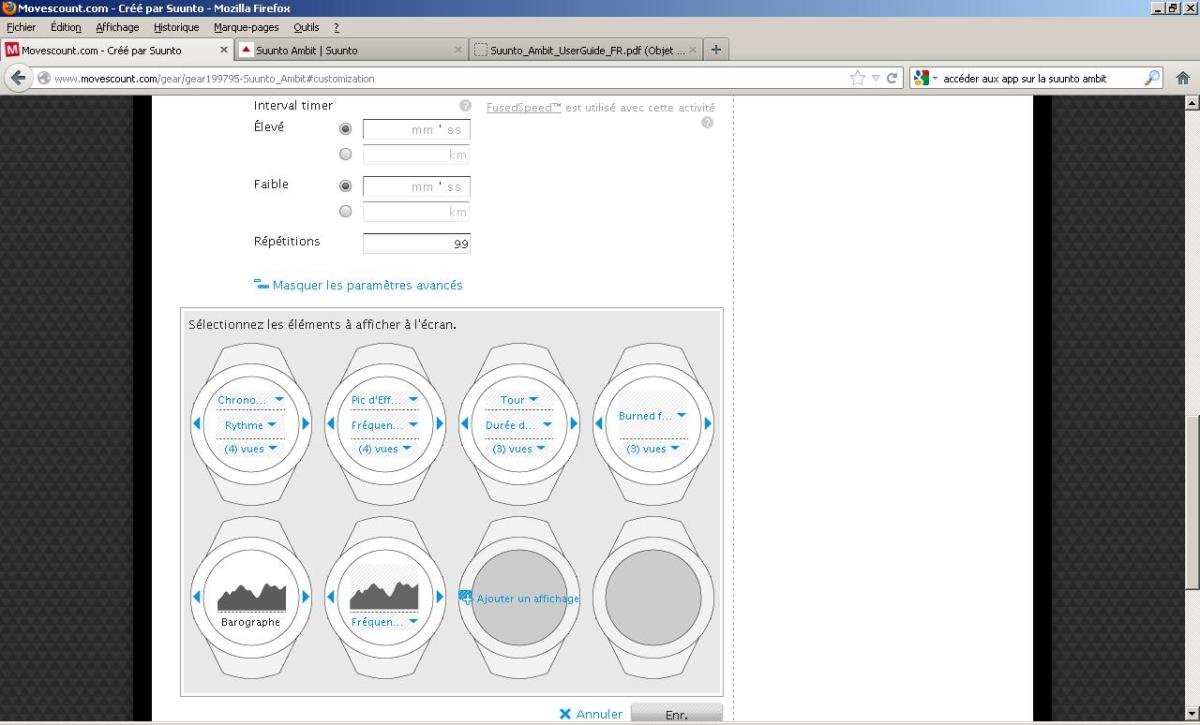Image resolution: width=1200 pixels, height=725 pixels.
Task: Select the km radio button under Élevé
Action: [x=346, y=155]
